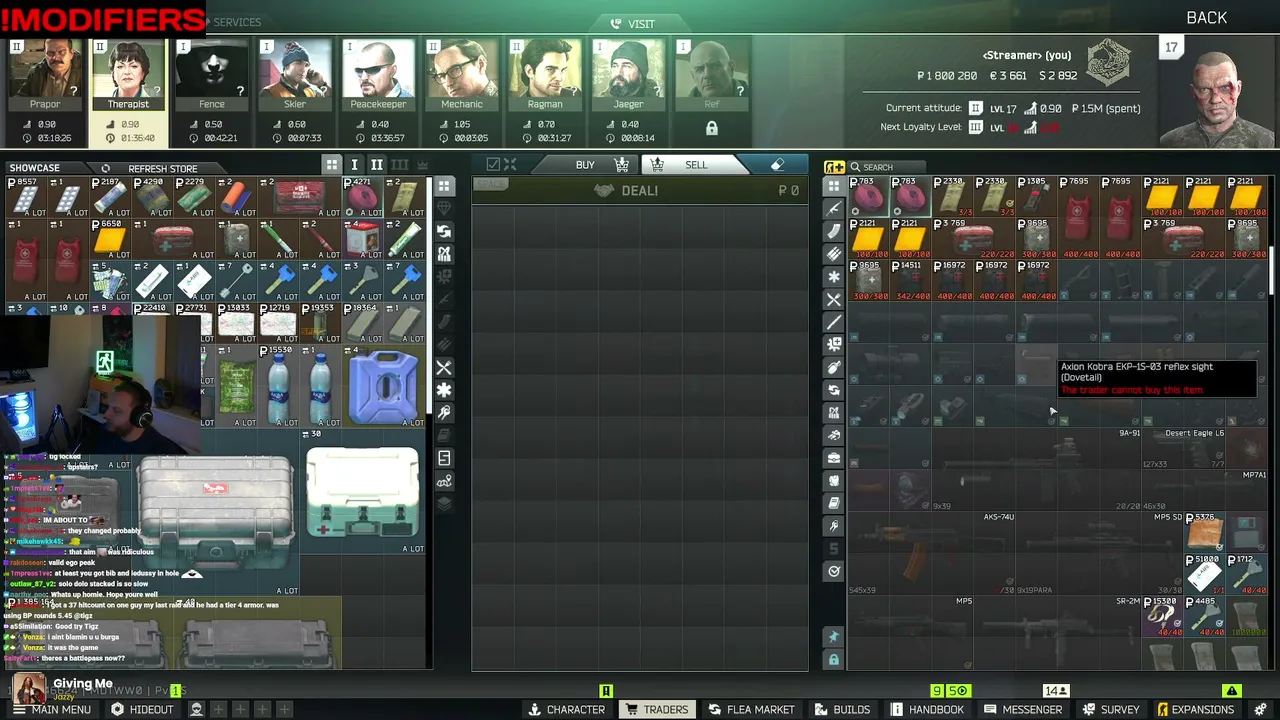1280x720 pixels.
Task: Open the Jaeger trader
Action: point(628,75)
